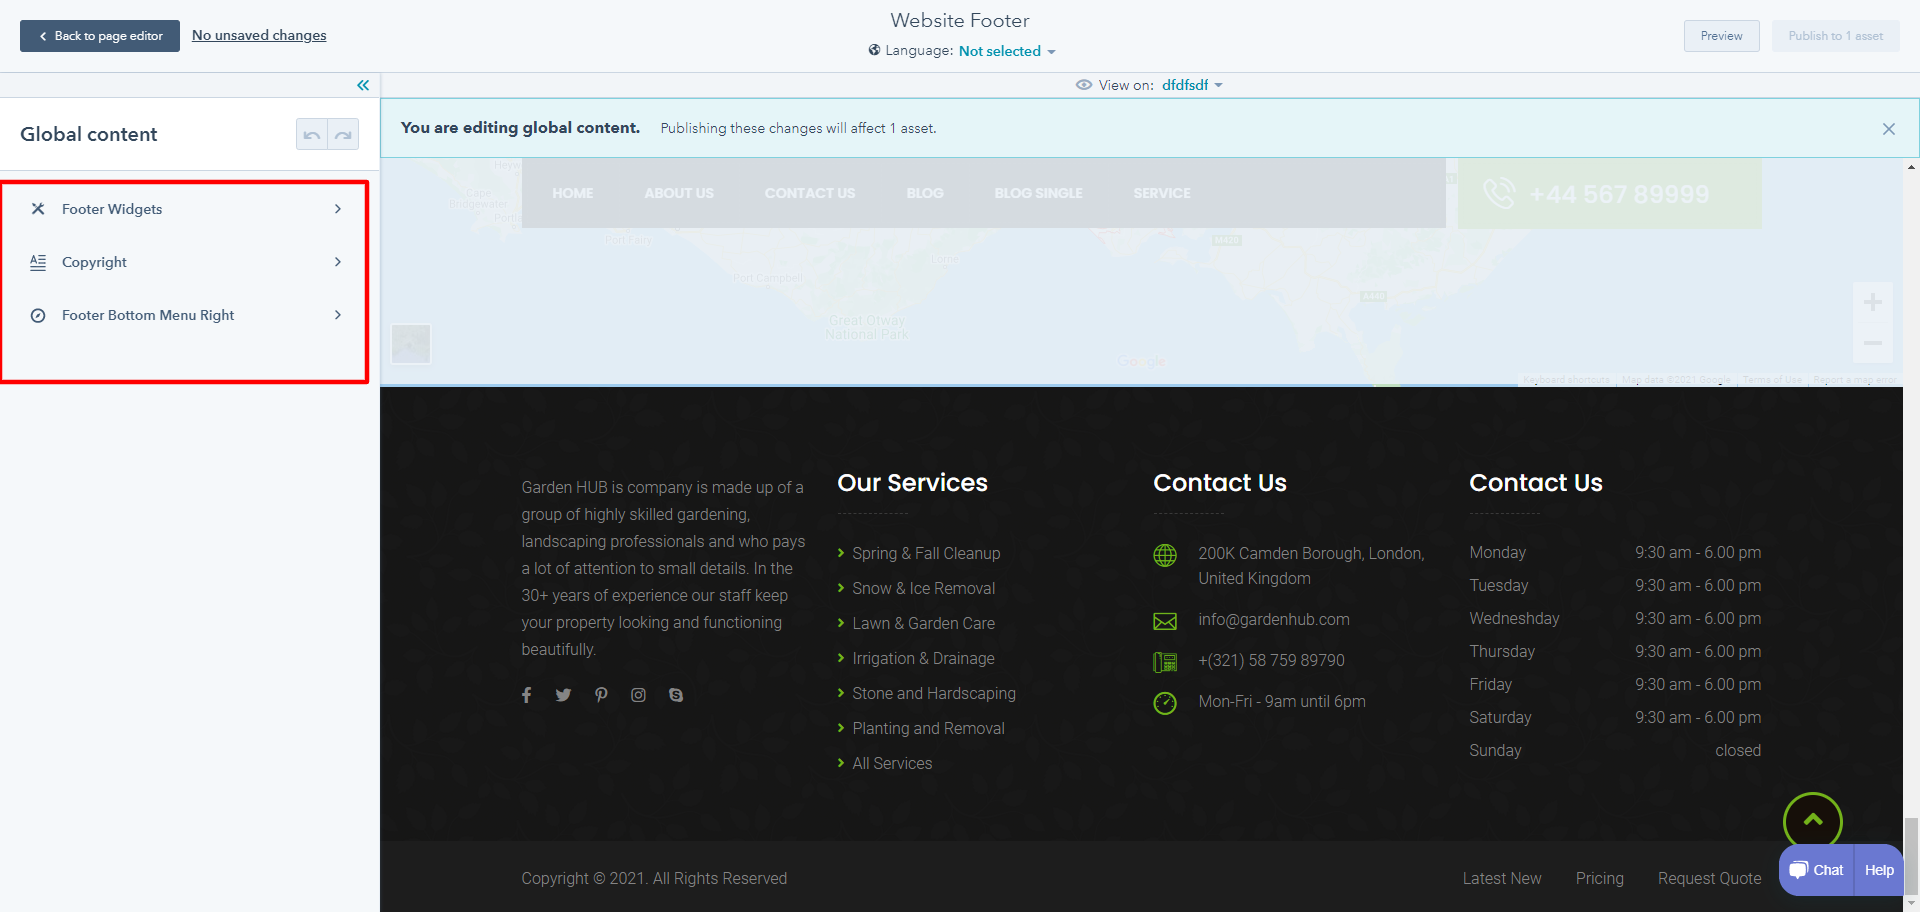Click the Skype icon in footer
This screenshot has width=1920, height=912.
676,695
